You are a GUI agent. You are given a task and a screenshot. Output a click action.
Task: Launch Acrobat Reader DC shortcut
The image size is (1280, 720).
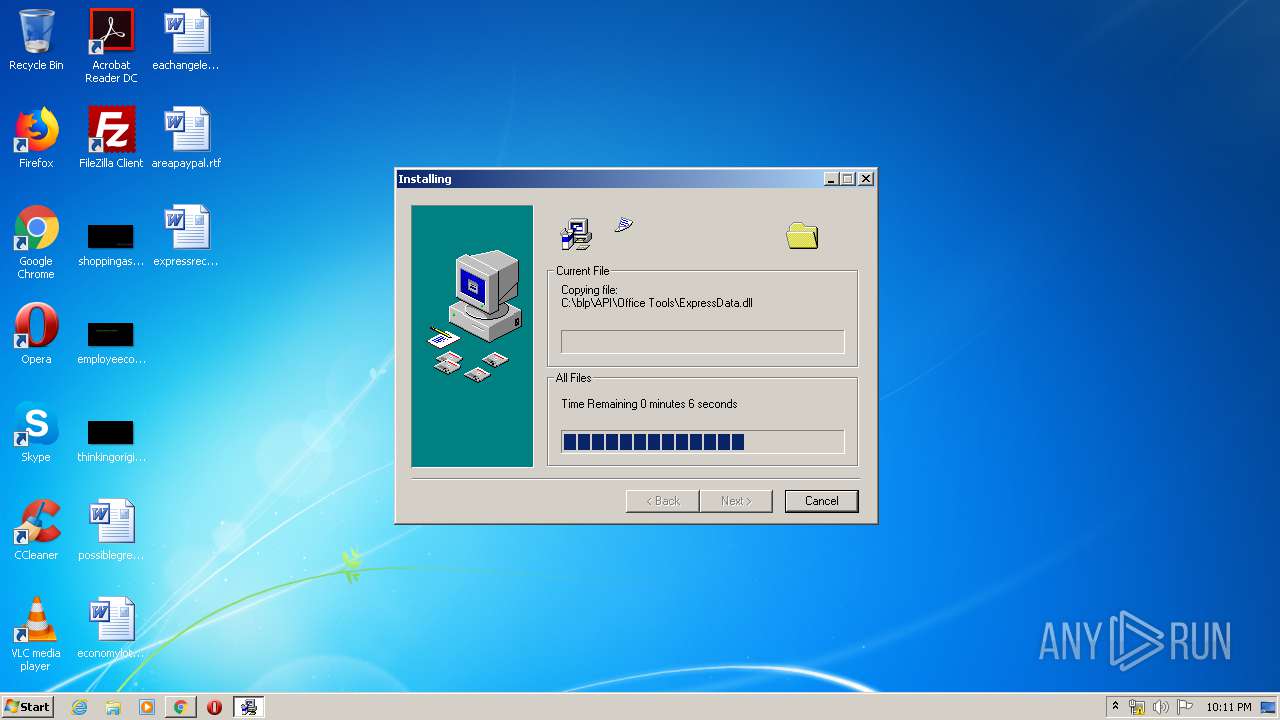110,46
